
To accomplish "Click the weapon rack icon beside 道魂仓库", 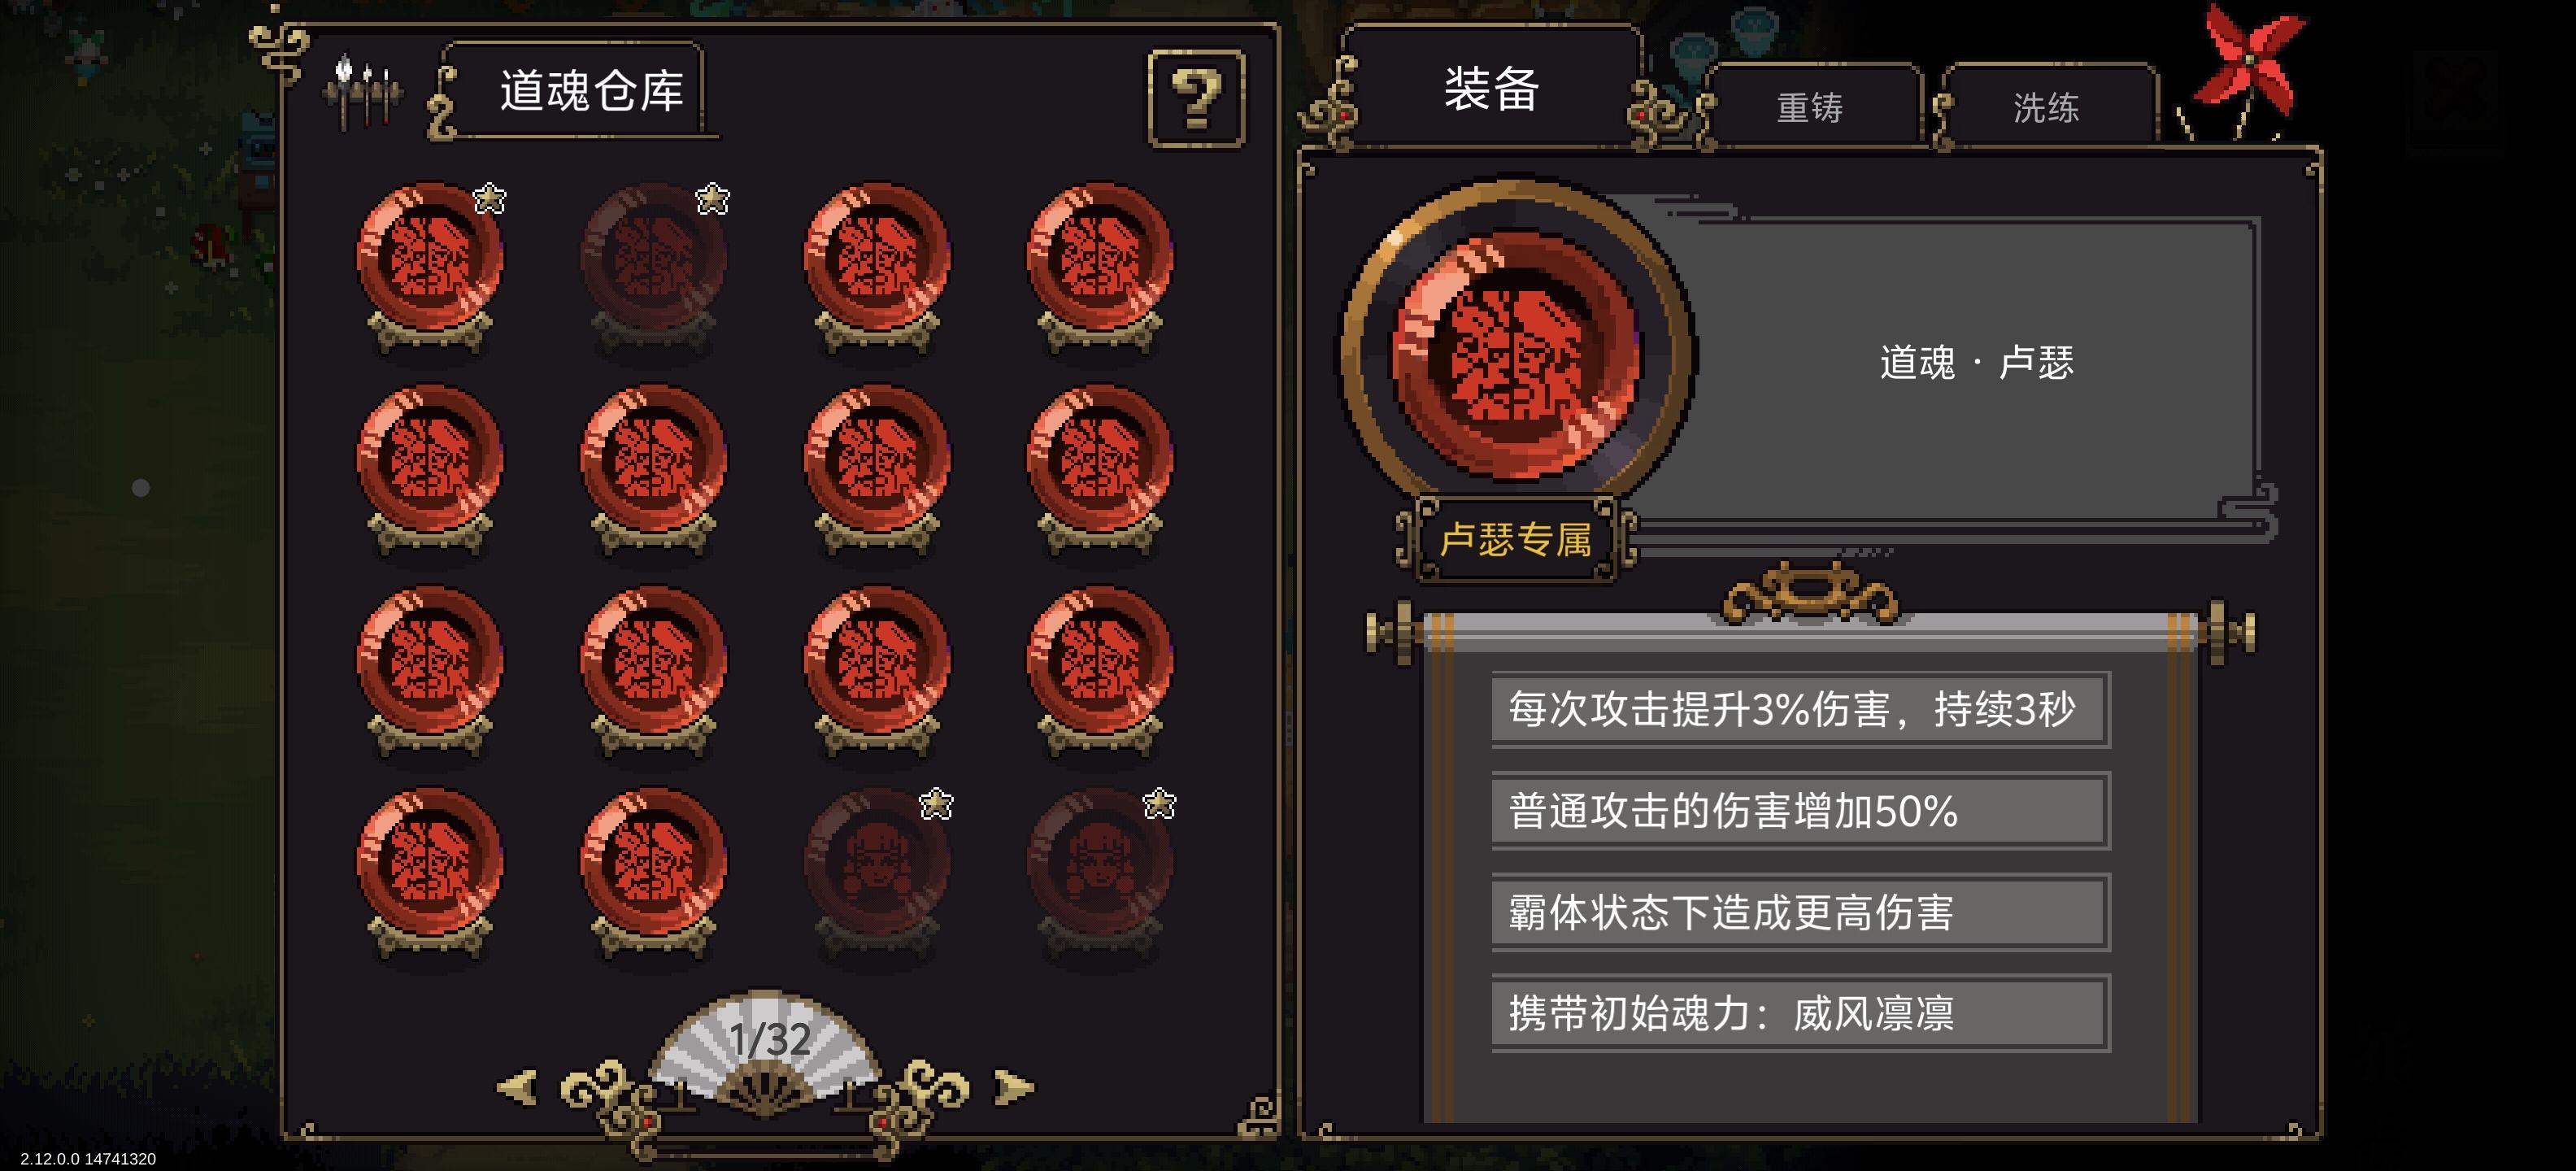I will click(x=362, y=90).
